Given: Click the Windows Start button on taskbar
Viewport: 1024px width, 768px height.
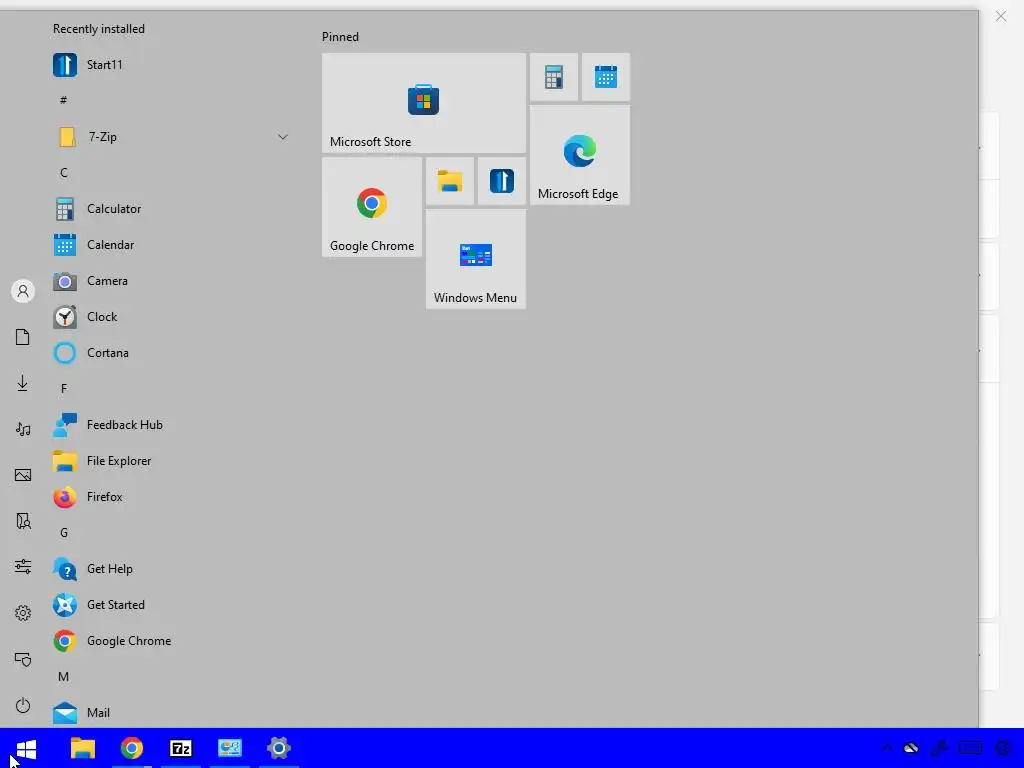Looking at the screenshot, I should click(x=25, y=748).
